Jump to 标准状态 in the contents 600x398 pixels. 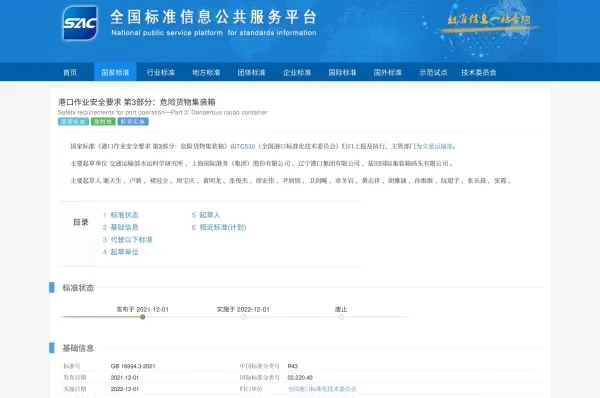pyautogui.click(x=121, y=215)
